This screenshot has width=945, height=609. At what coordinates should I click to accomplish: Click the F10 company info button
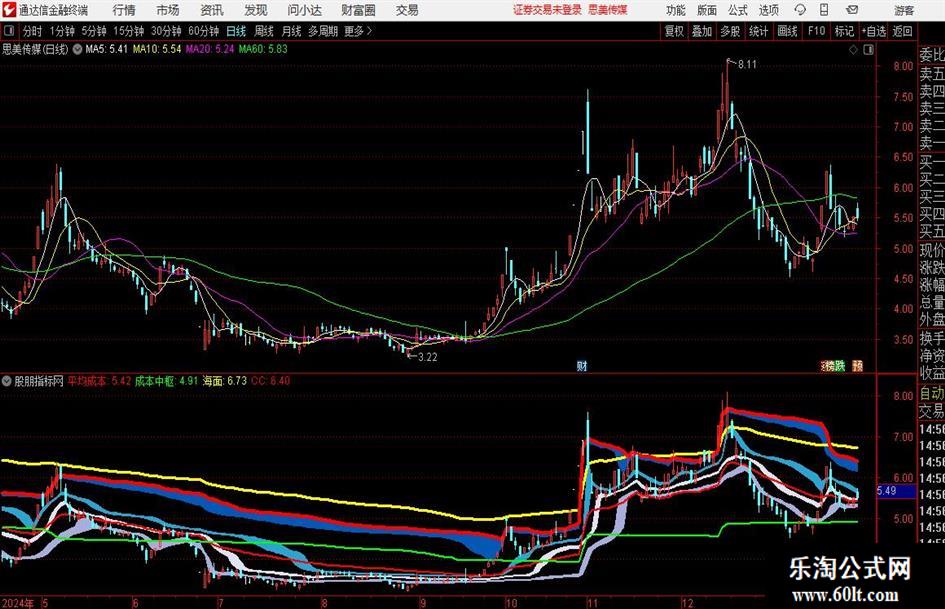click(816, 31)
